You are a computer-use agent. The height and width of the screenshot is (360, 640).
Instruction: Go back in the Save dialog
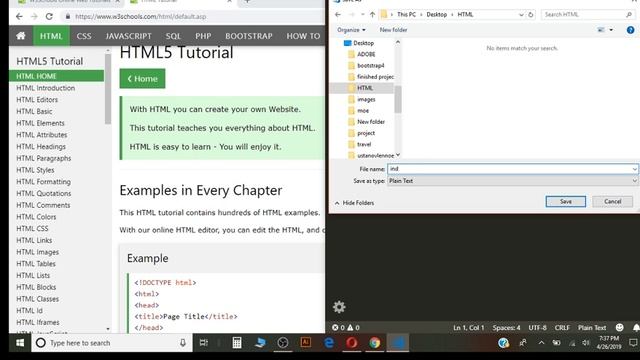coord(338,15)
